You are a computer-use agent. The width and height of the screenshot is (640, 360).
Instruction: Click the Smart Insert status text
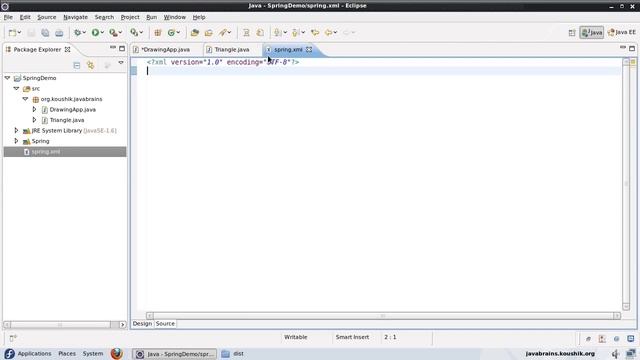[352, 337]
